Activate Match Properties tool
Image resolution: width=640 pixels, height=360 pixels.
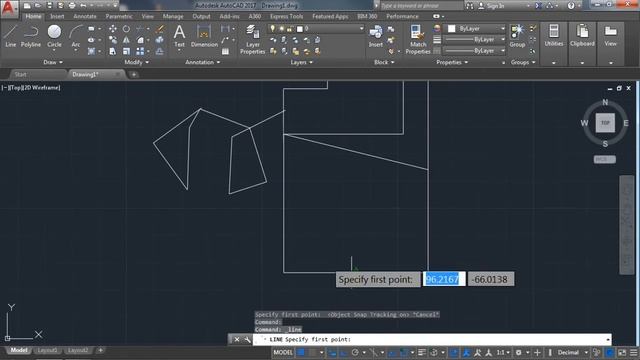coord(418,39)
